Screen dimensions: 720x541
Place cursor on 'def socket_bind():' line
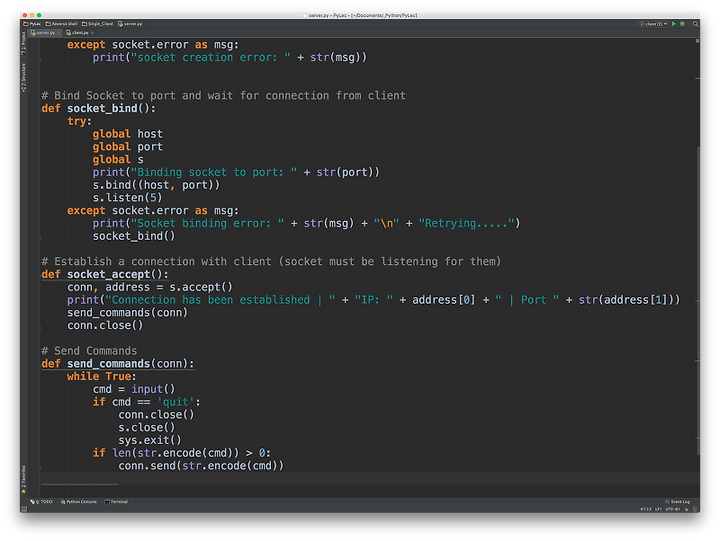click(98, 108)
